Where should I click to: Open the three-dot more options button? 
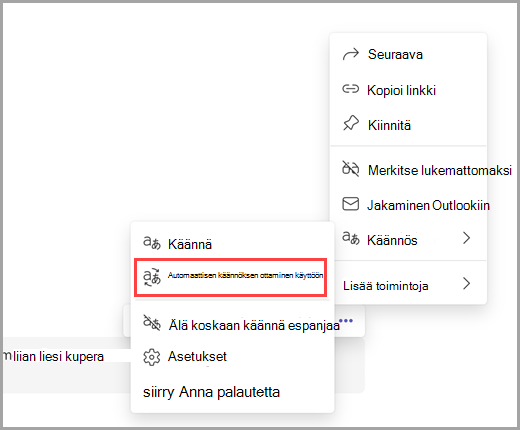coord(346,321)
